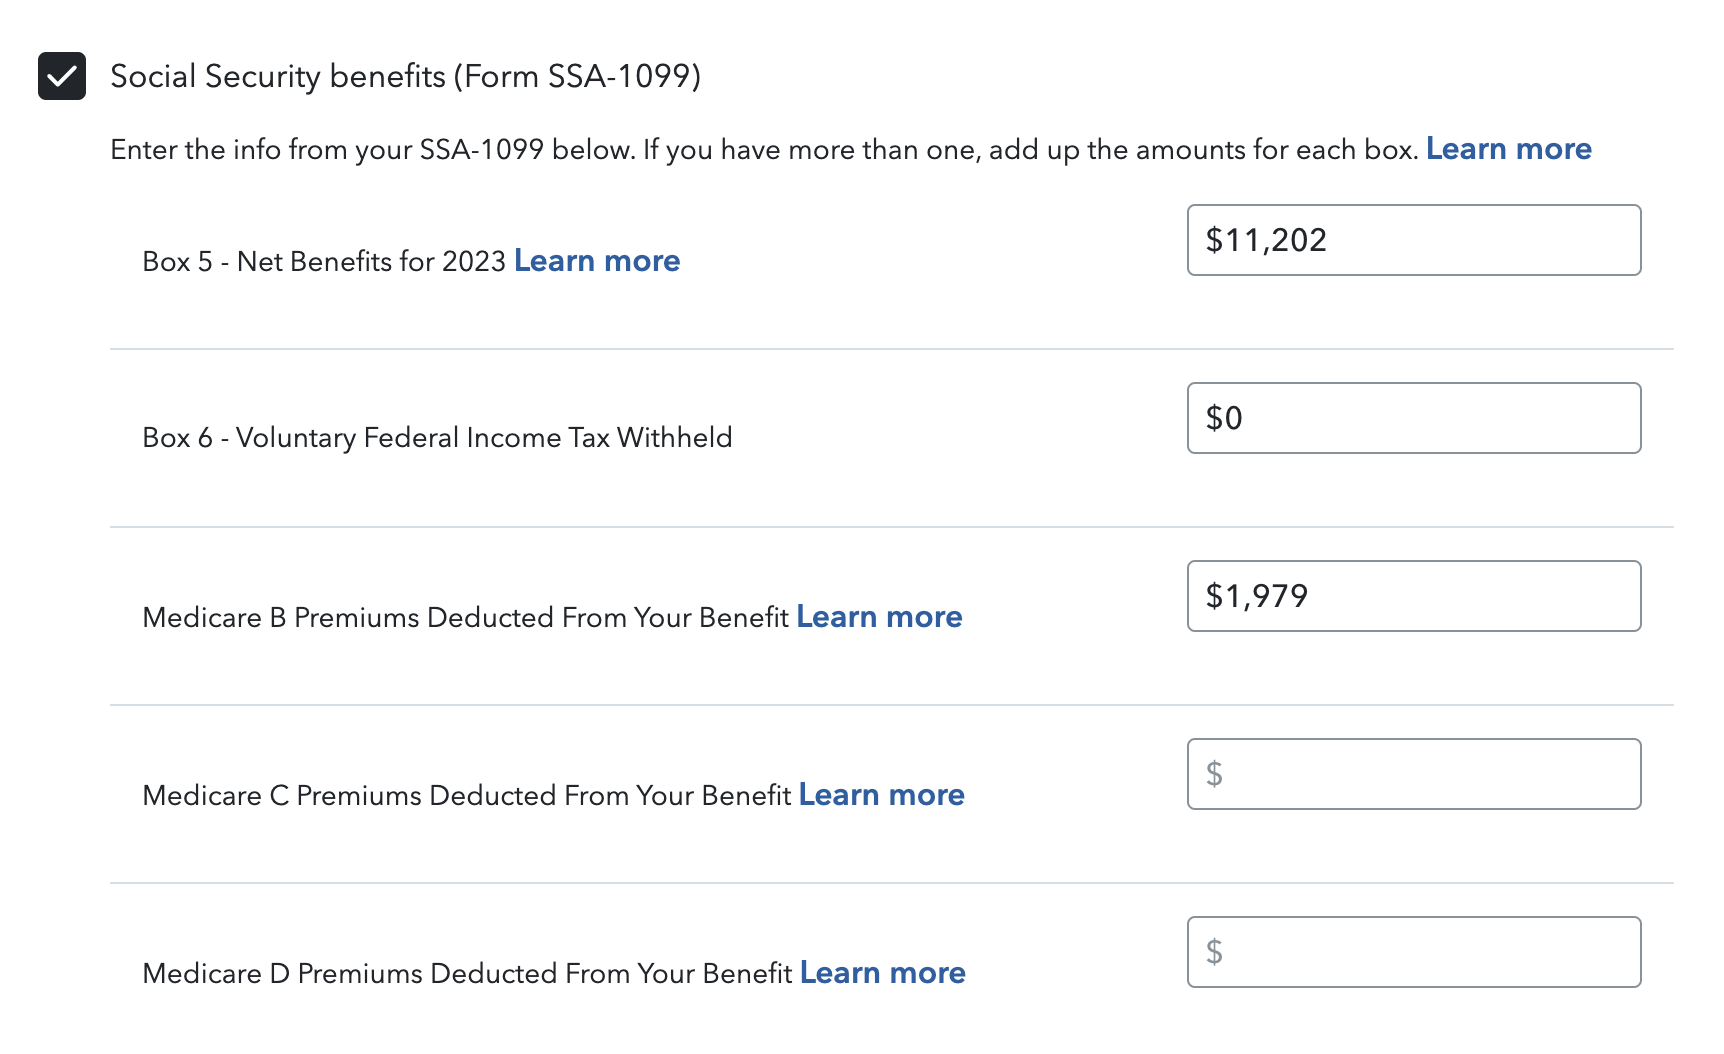
Task: Open Learn more link after SSA-1099 instructions
Action: click(1508, 149)
